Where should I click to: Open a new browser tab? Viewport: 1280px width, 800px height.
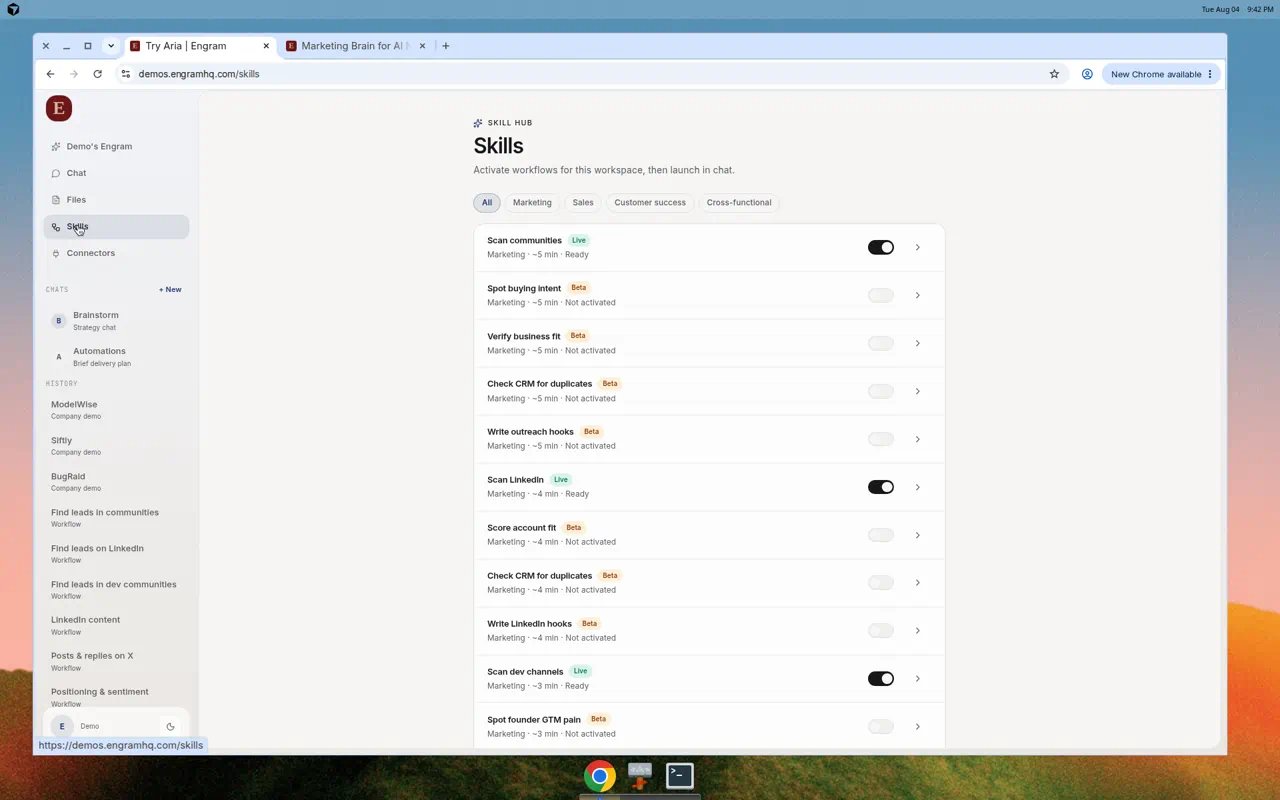pyautogui.click(x=446, y=46)
